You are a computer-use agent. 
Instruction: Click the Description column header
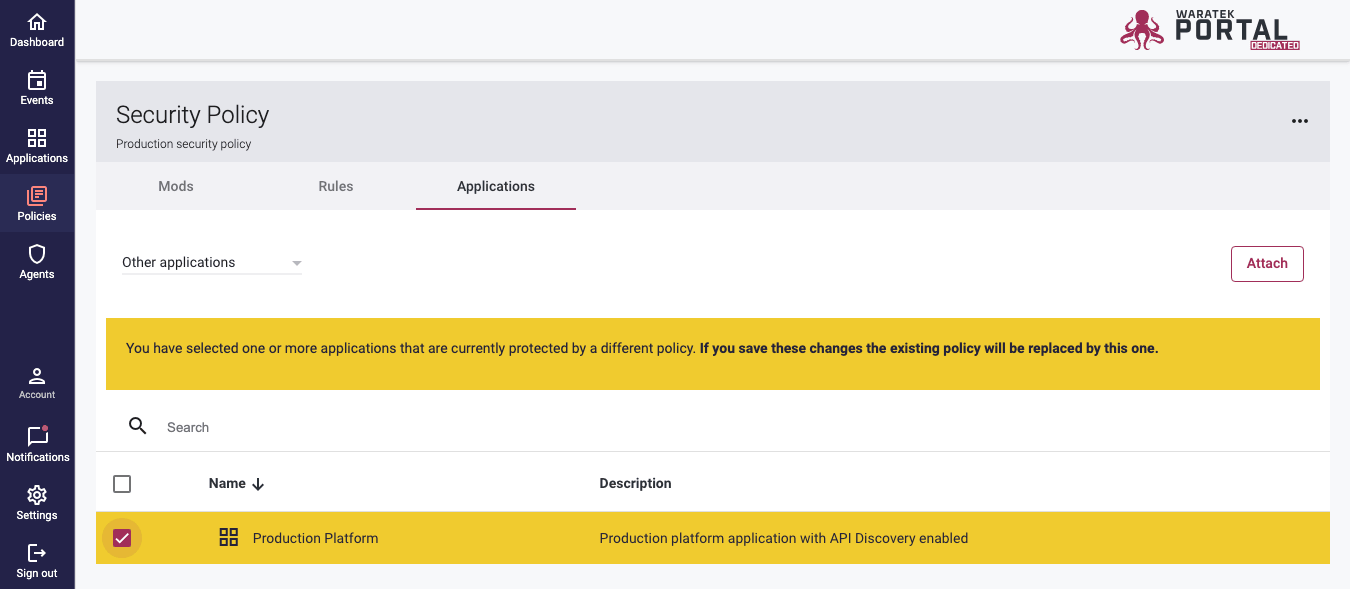coord(635,483)
